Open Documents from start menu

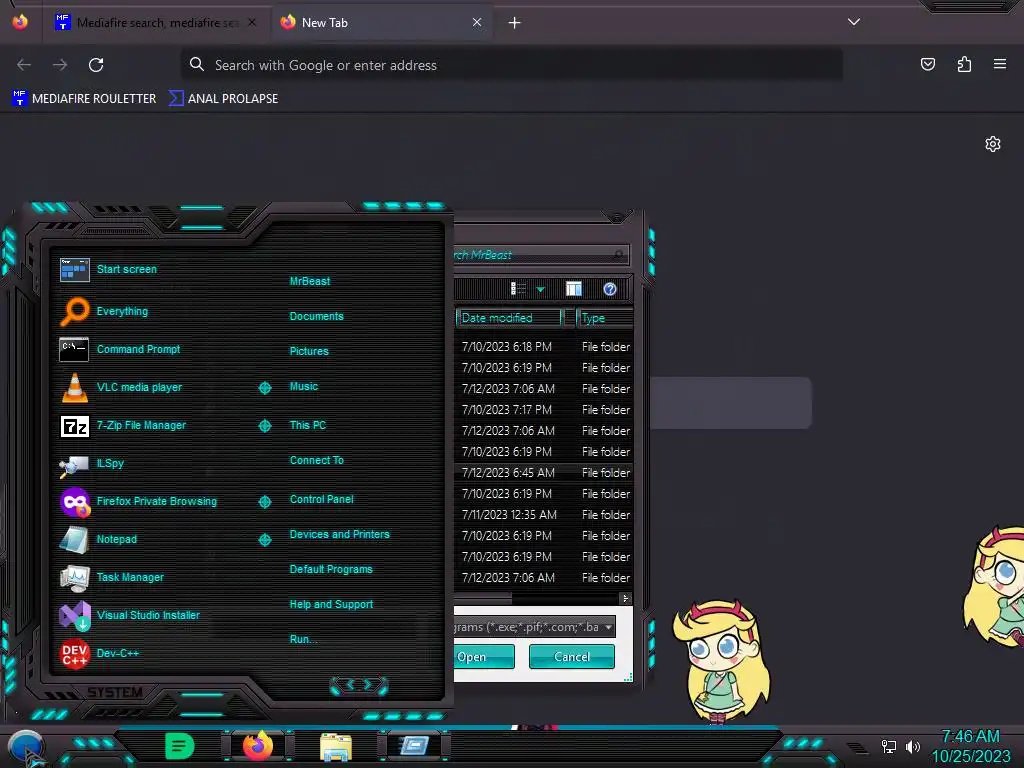pyautogui.click(x=316, y=316)
